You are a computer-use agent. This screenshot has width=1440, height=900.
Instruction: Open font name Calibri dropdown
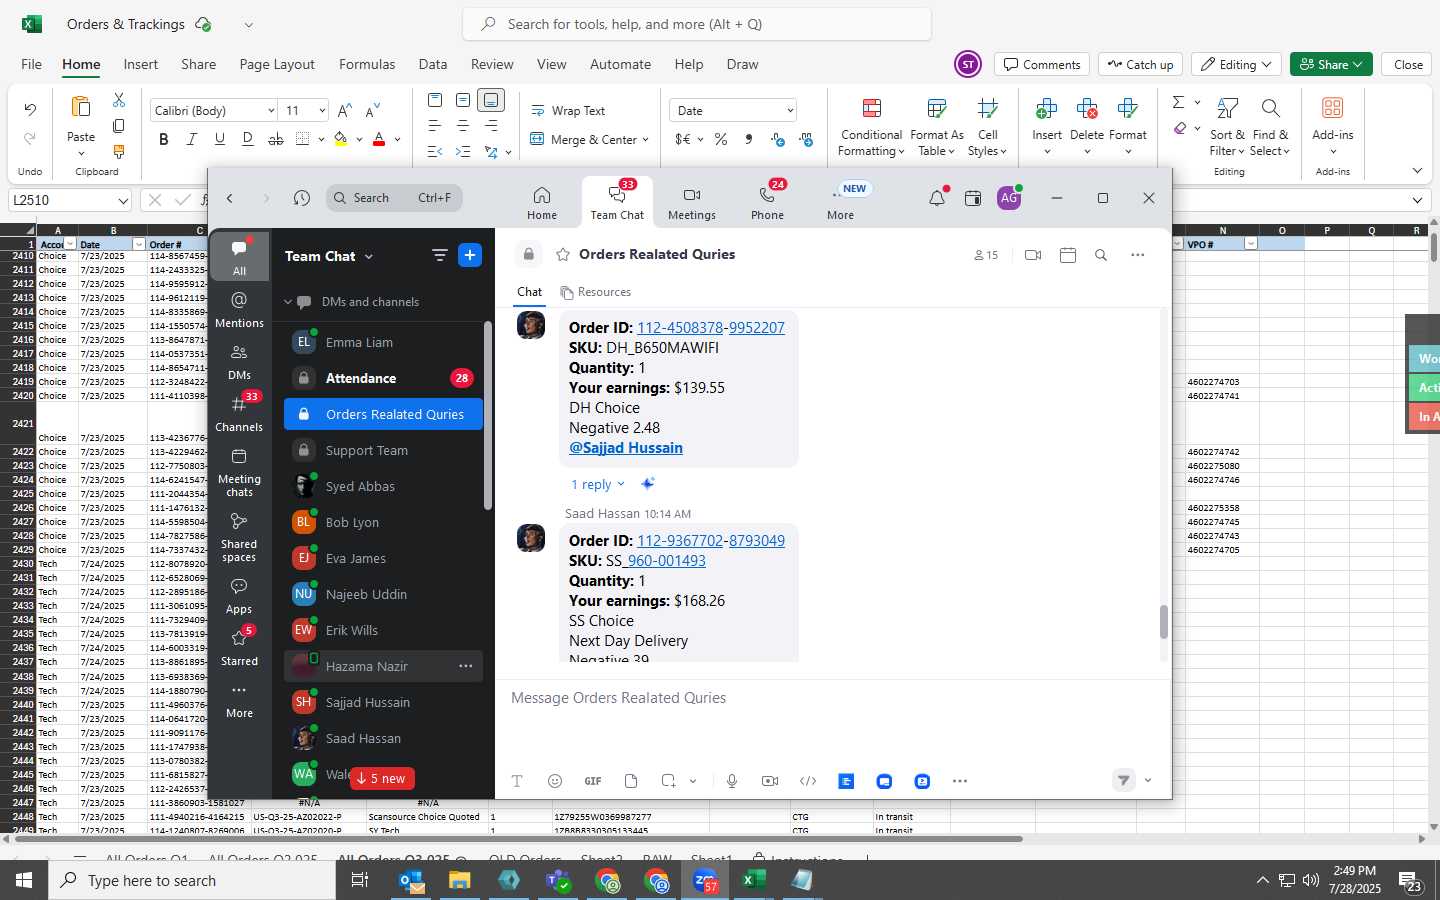(270, 111)
